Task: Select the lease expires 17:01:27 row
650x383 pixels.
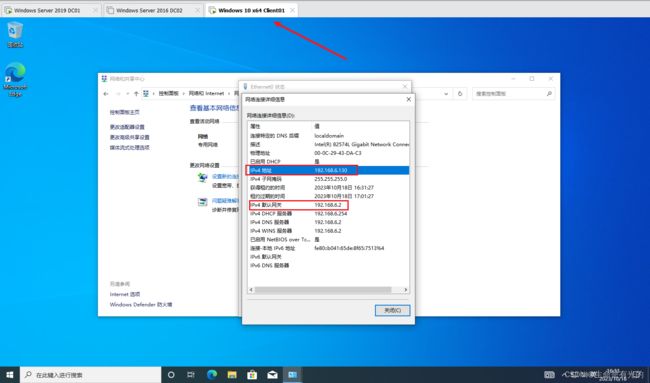Action: pyautogui.click(x=328, y=196)
